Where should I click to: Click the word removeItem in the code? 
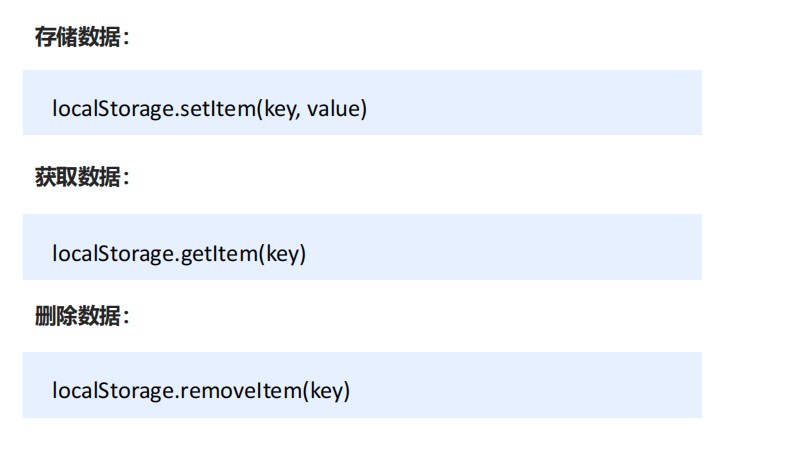tap(240, 390)
